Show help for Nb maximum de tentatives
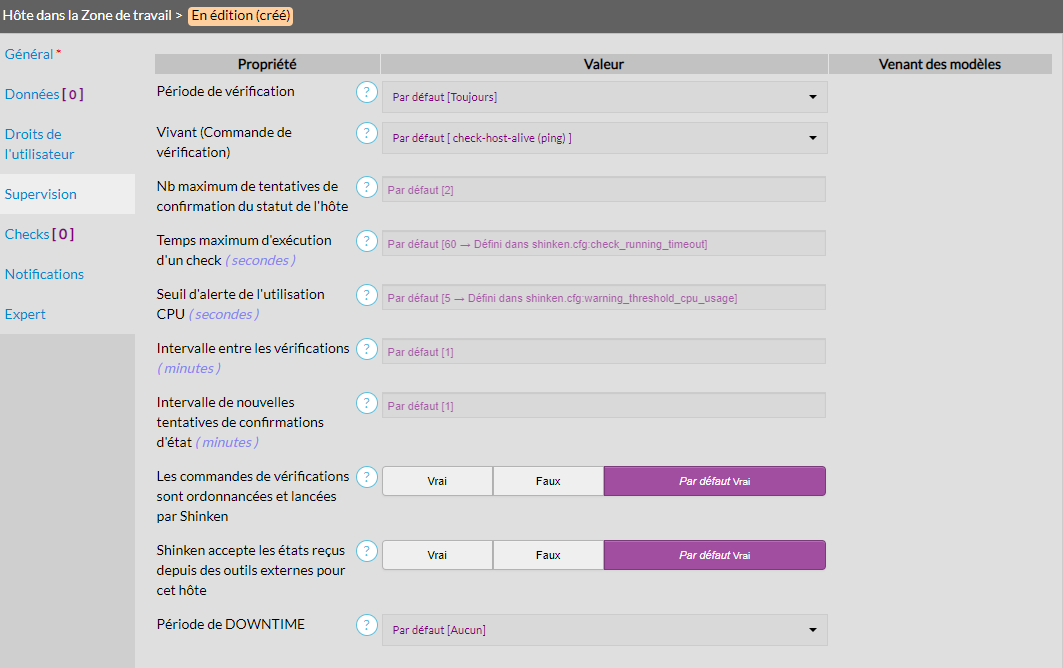Viewport: 1063px width, 668px height. point(367,187)
